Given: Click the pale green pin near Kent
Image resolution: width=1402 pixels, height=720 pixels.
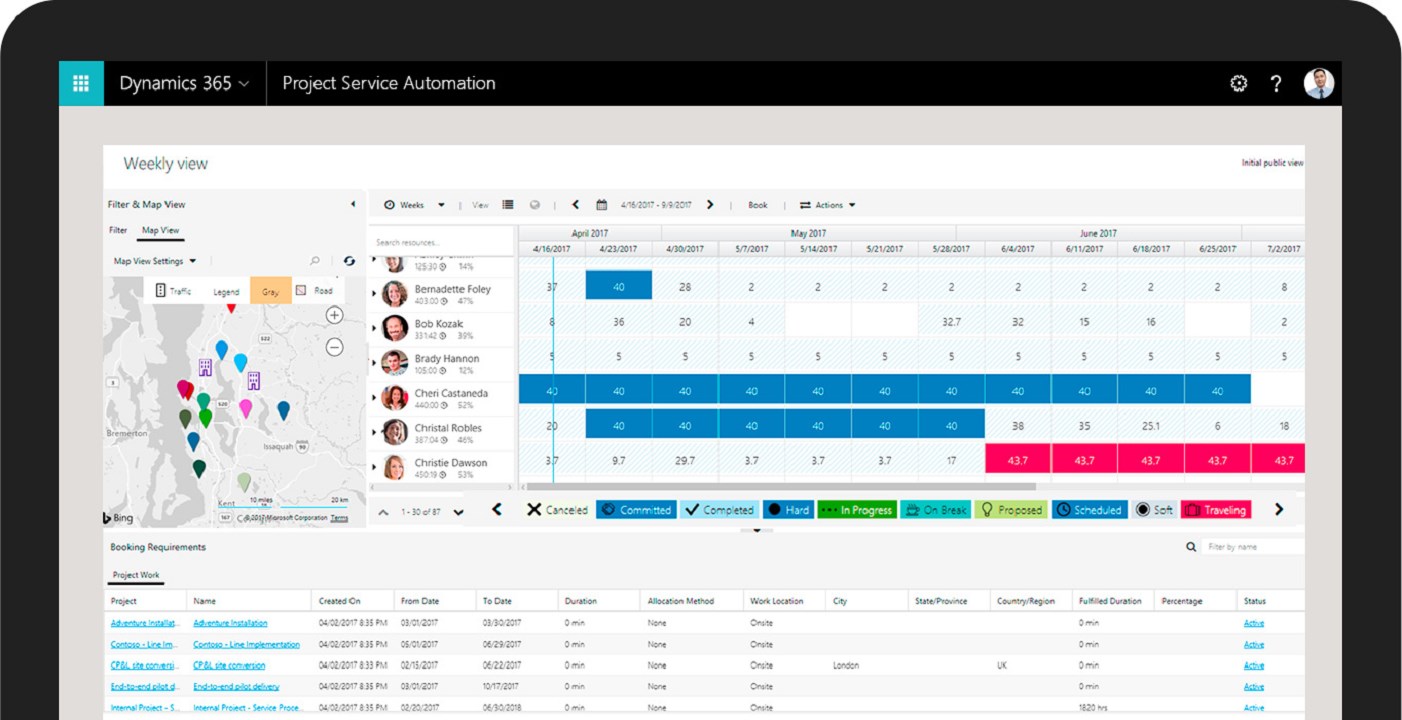Looking at the screenshot, I should pyautogui.click(x=244, y=483).
